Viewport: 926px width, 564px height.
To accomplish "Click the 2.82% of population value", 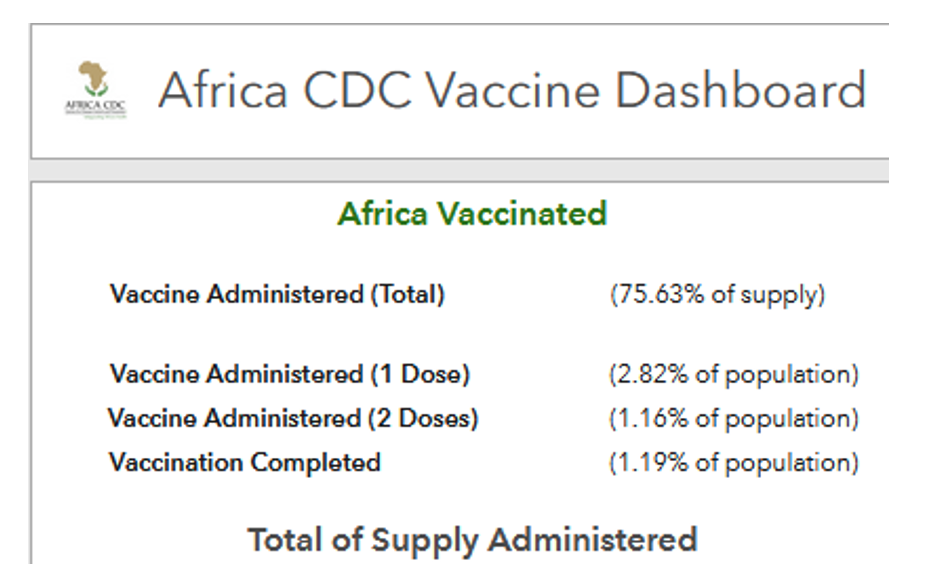I will 734,375.
